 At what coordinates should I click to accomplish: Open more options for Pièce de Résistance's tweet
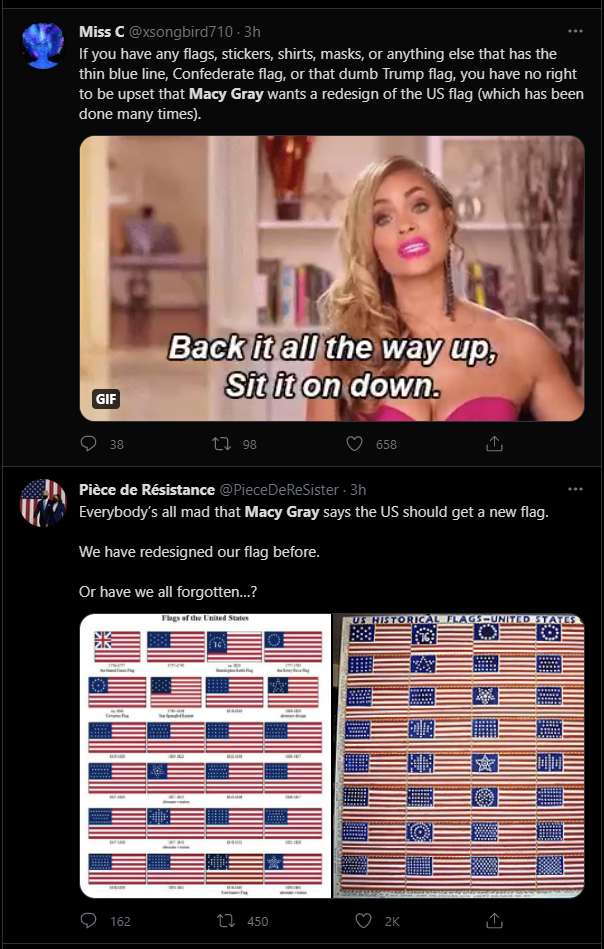coord(575,489)
